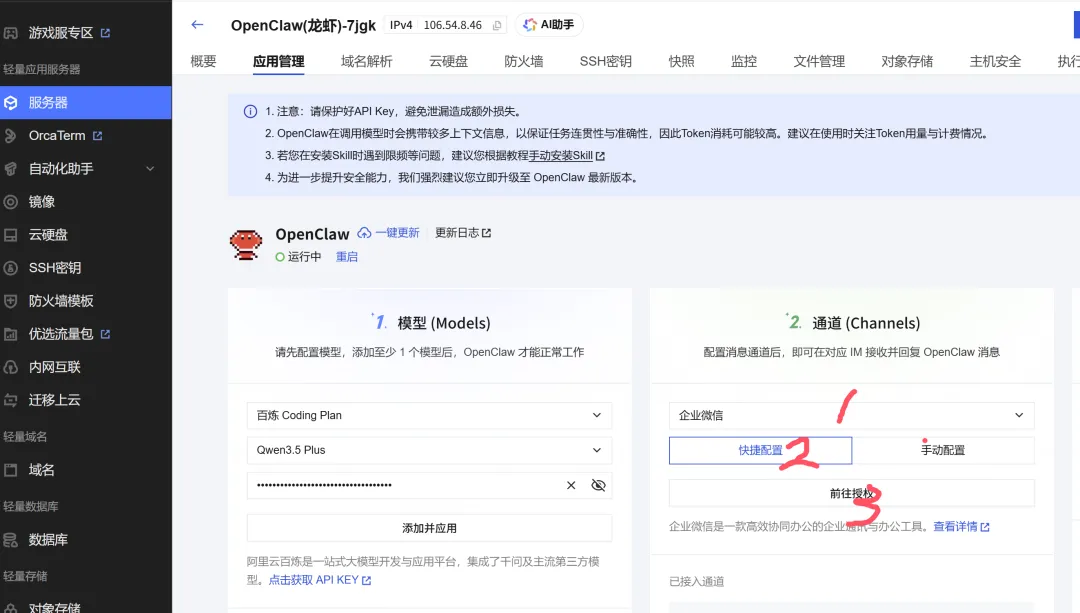Viewport: 1080px width, 613px height.
Task: Switch to the top SSH密钥 tab
Action: click(x=605, y=61)
